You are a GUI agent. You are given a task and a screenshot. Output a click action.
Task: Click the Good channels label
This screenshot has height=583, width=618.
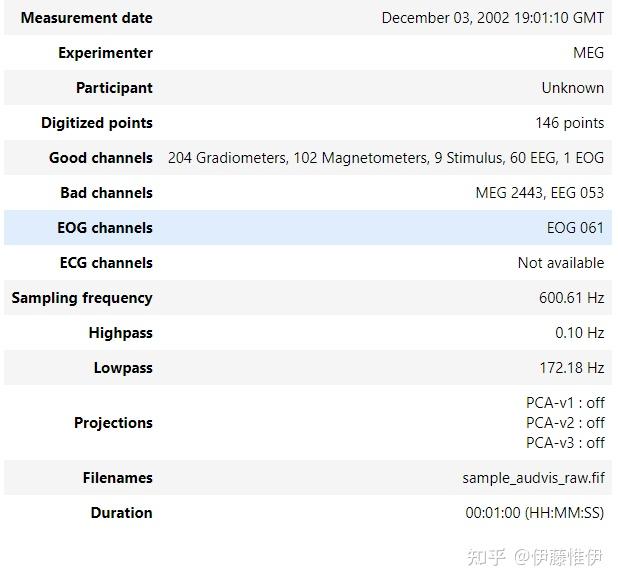[100, 158]
